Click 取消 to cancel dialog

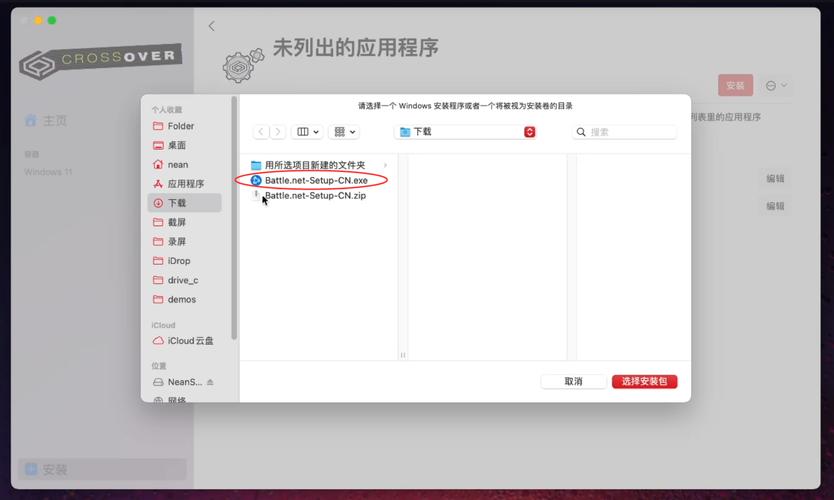pos(573,381)
